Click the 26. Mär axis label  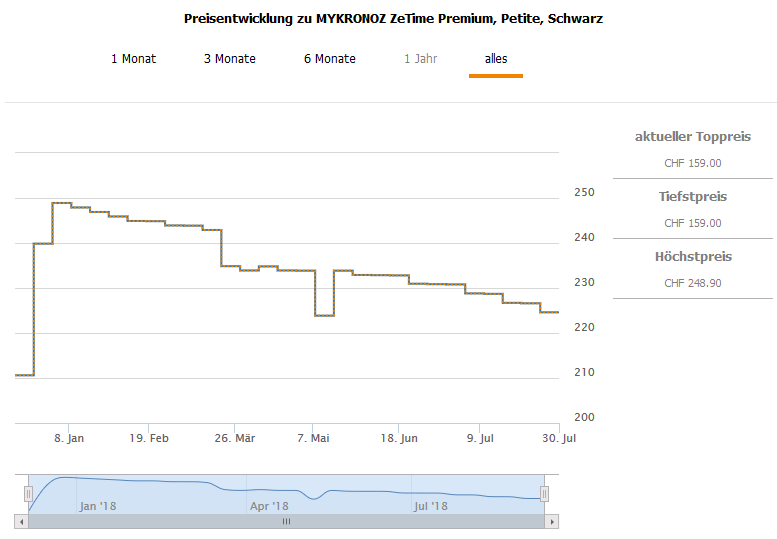[235, 438]
